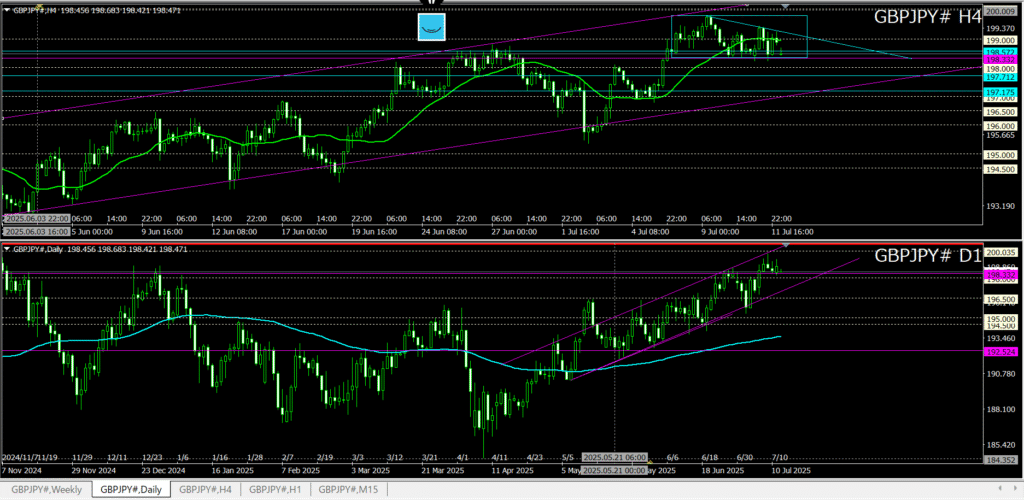Click the 195.665 price on H4 axis

click(x=1000, y=136)
